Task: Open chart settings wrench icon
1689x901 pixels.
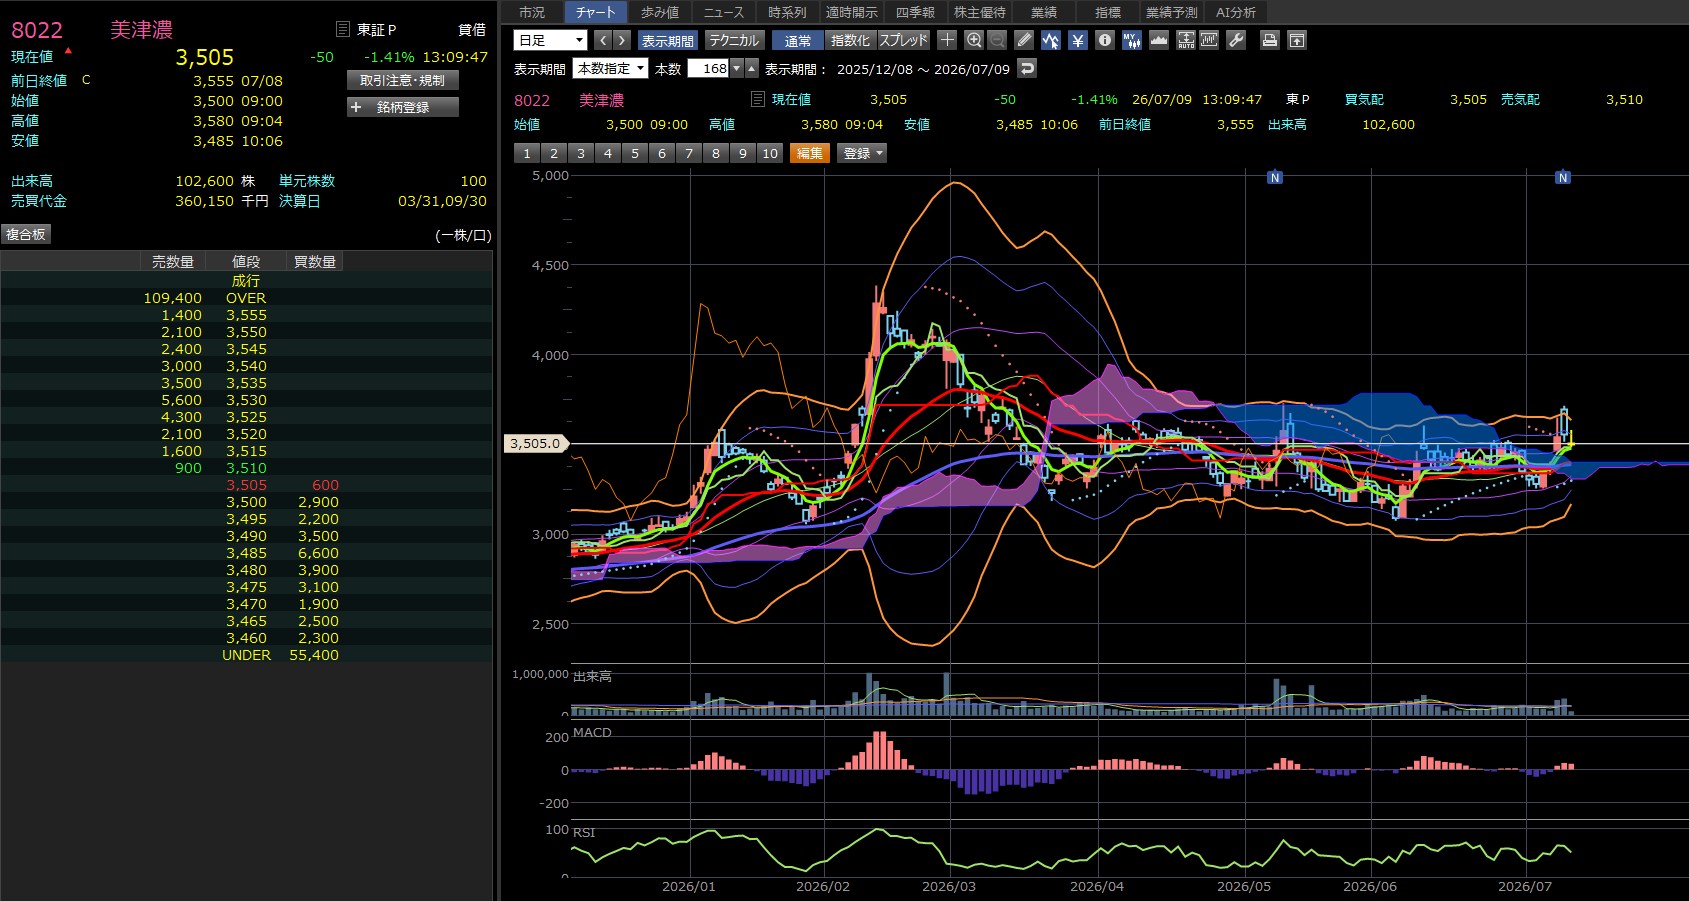Action: click(1237, 40)
